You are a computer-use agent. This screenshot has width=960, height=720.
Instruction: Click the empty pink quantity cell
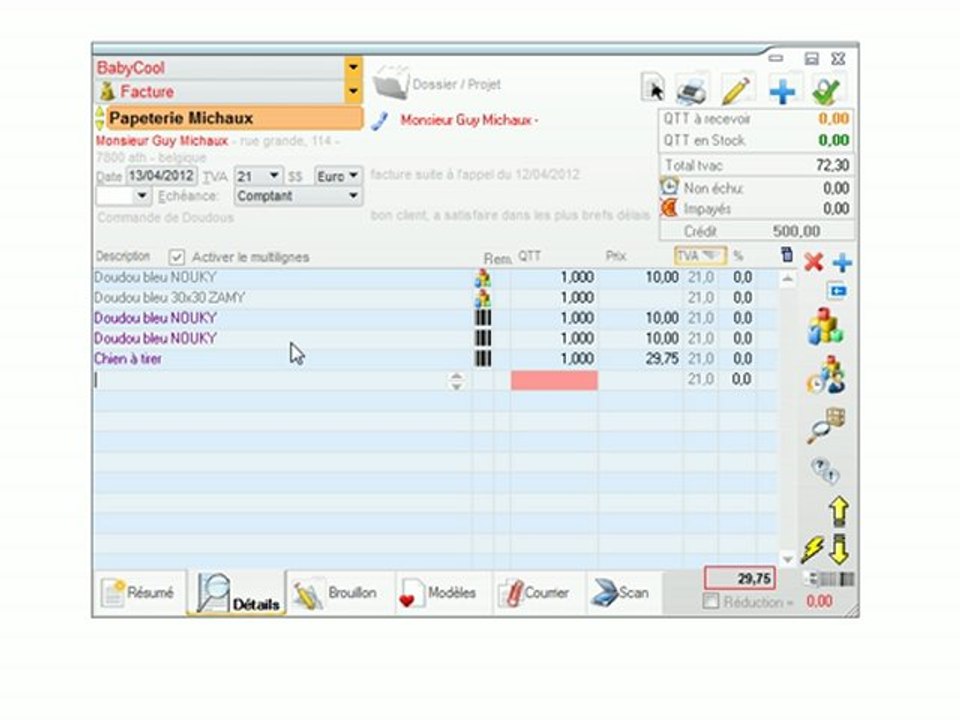(x=554, y=380)
